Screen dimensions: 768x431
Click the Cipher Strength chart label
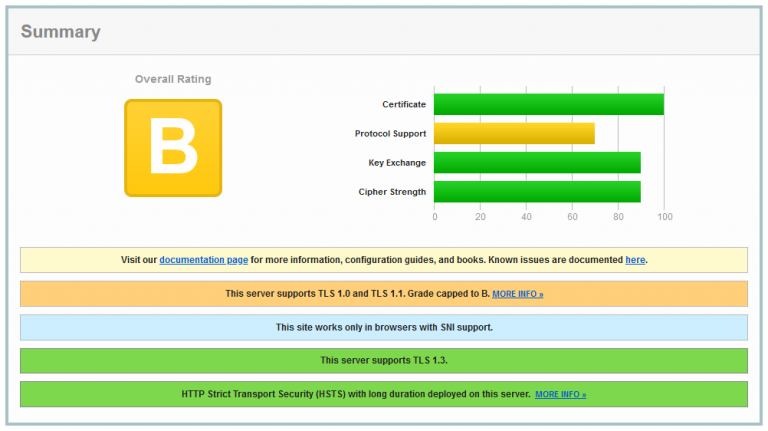[x=392, y=192]
